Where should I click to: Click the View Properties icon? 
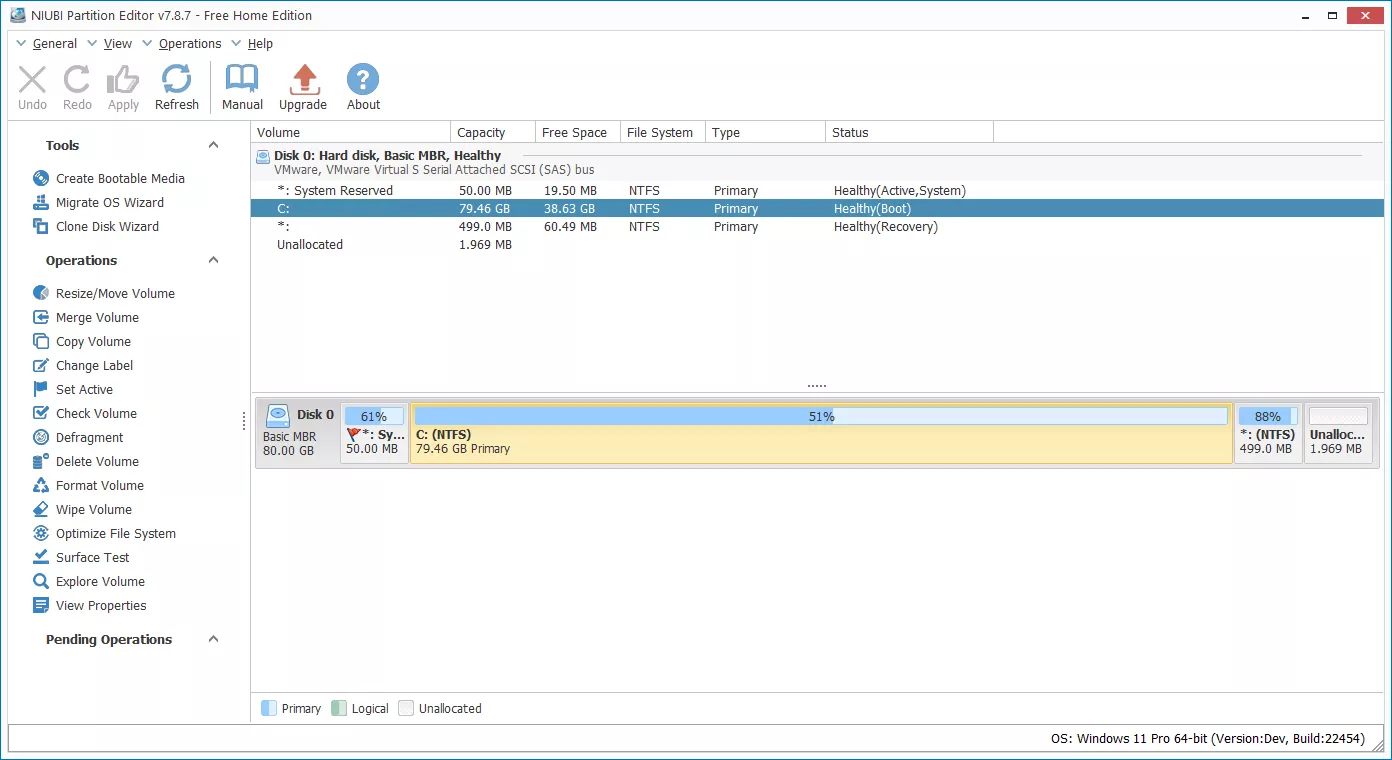41,605
